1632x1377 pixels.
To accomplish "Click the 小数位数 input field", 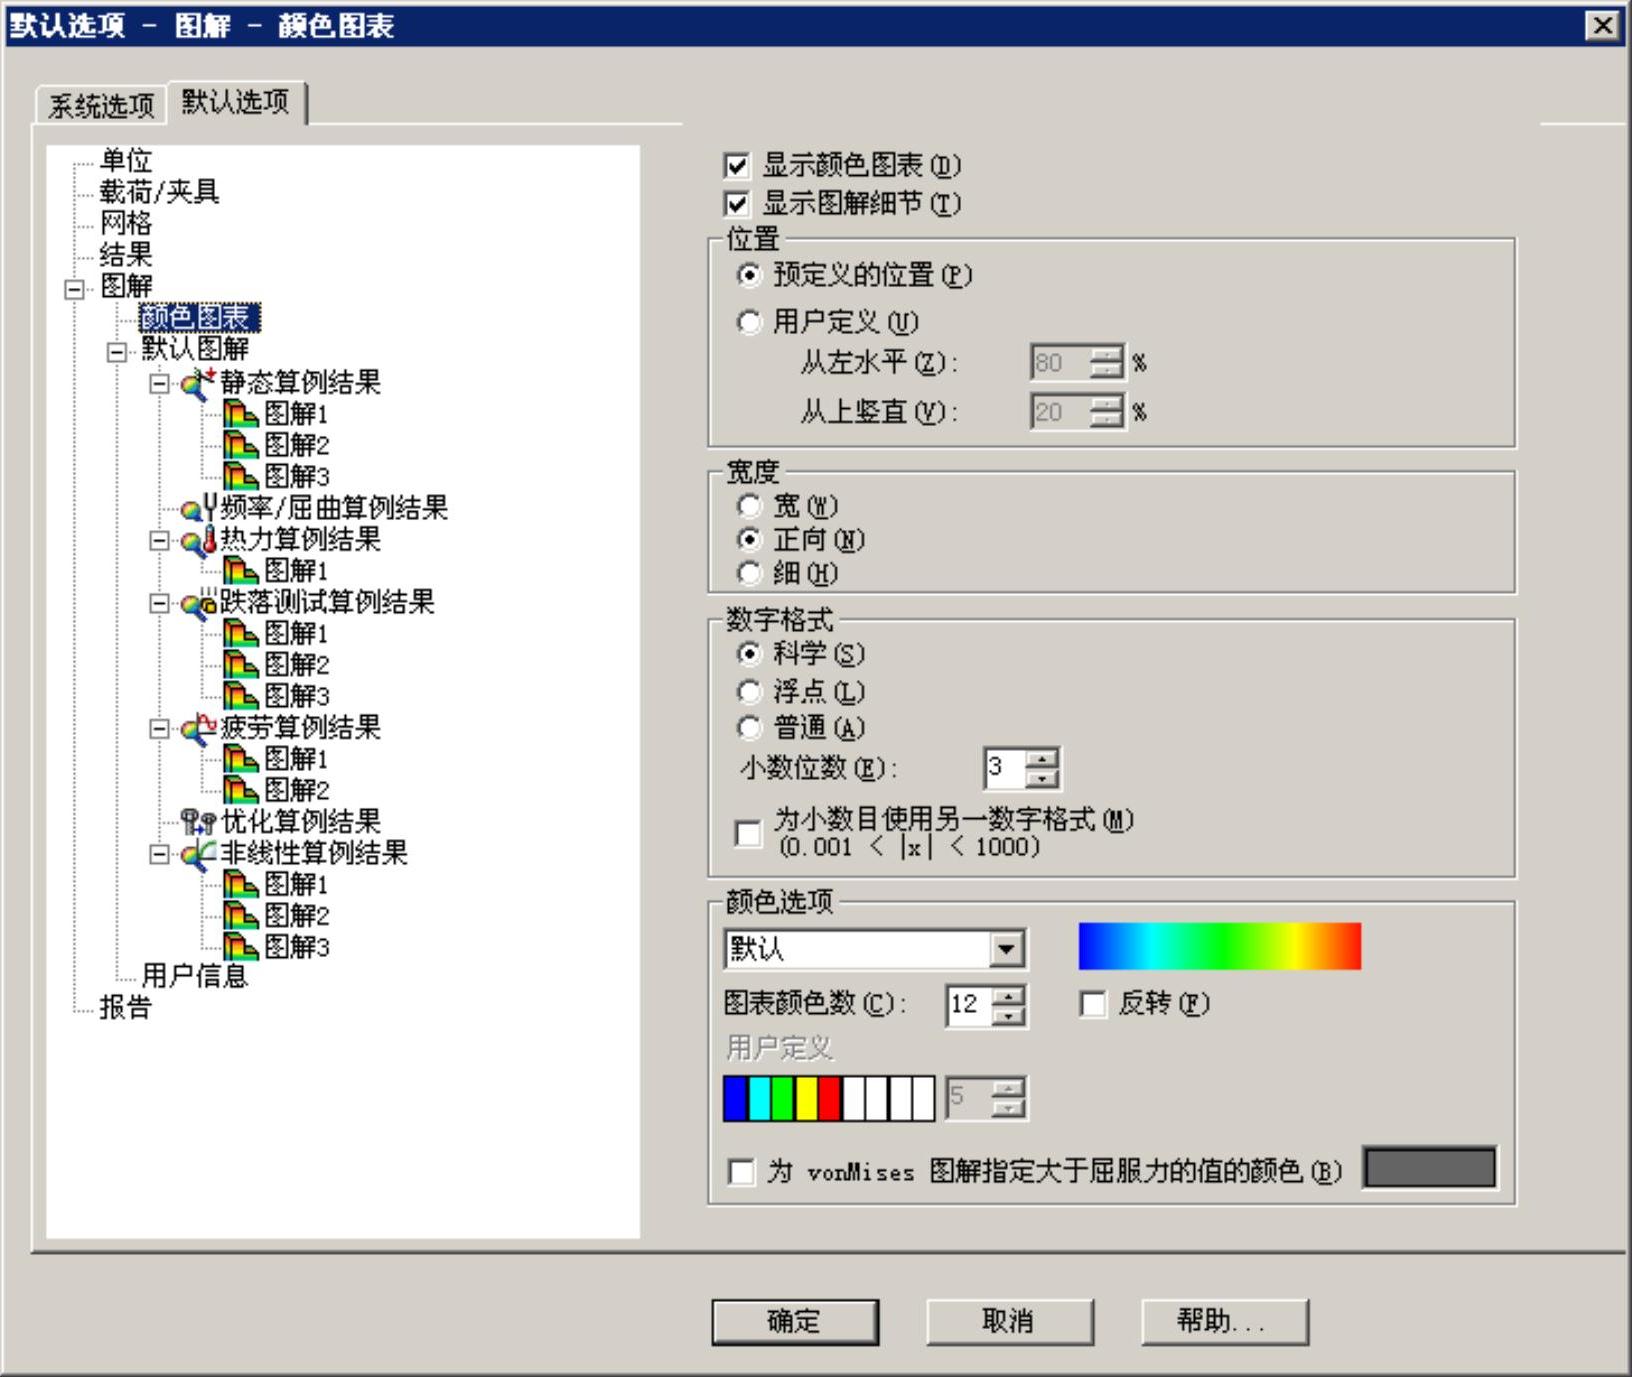I will (1005, 768).
